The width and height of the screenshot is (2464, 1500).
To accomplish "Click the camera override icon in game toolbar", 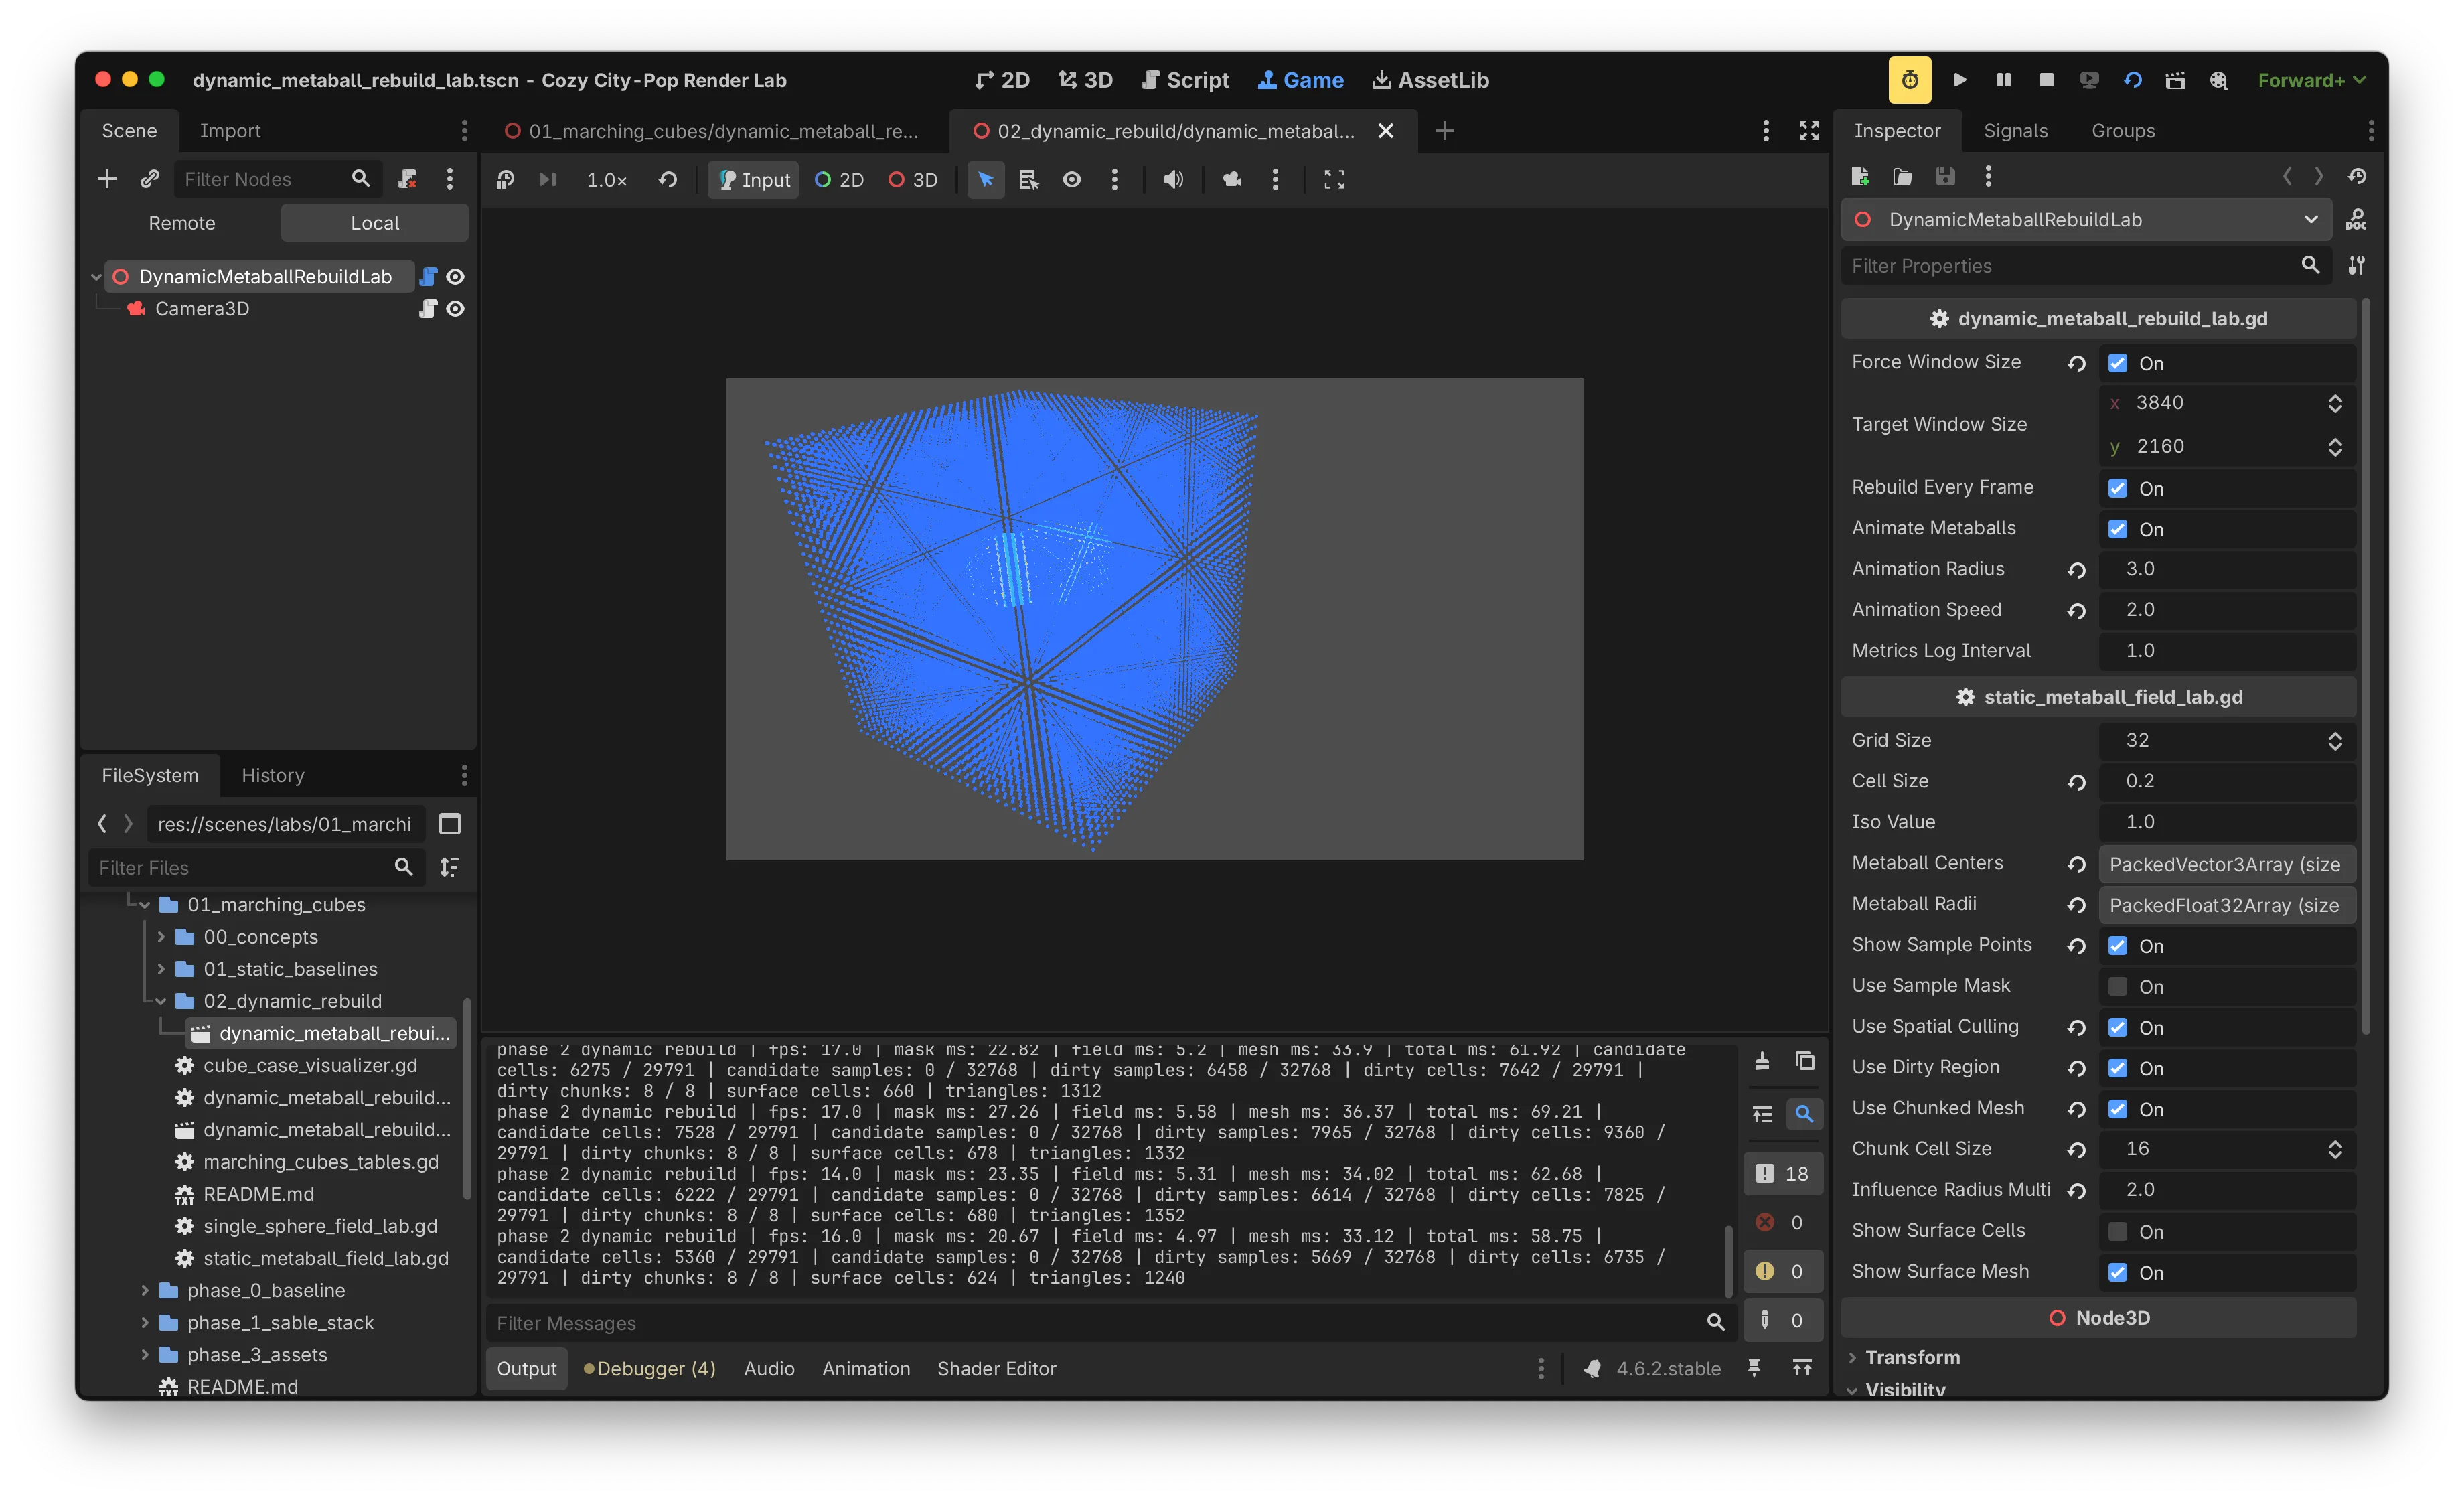I will 1232,180.
